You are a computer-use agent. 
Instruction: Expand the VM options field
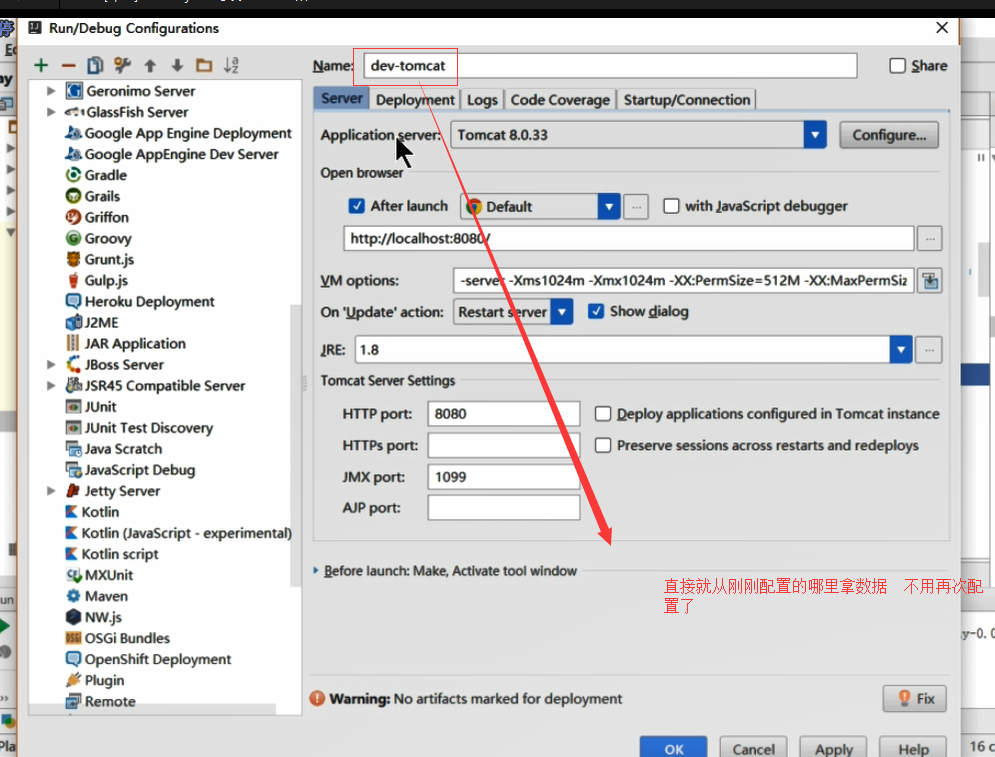(x=930, y=280)
